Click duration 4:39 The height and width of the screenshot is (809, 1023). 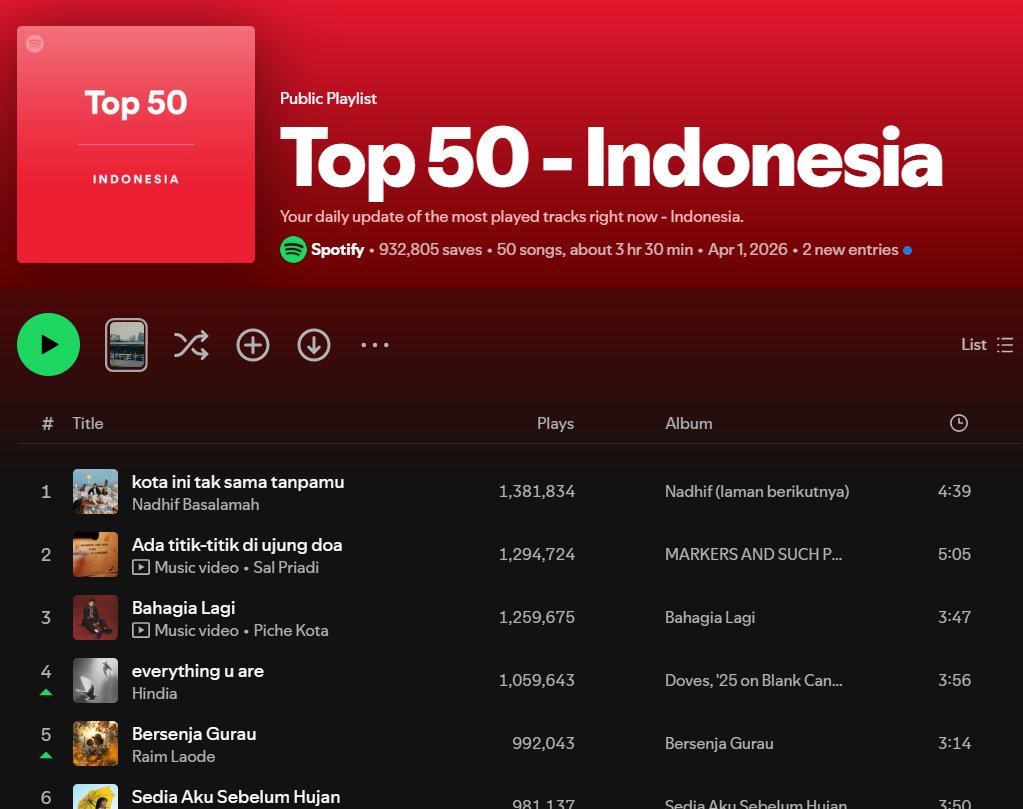pyautogui.click(x=954, y=491)
